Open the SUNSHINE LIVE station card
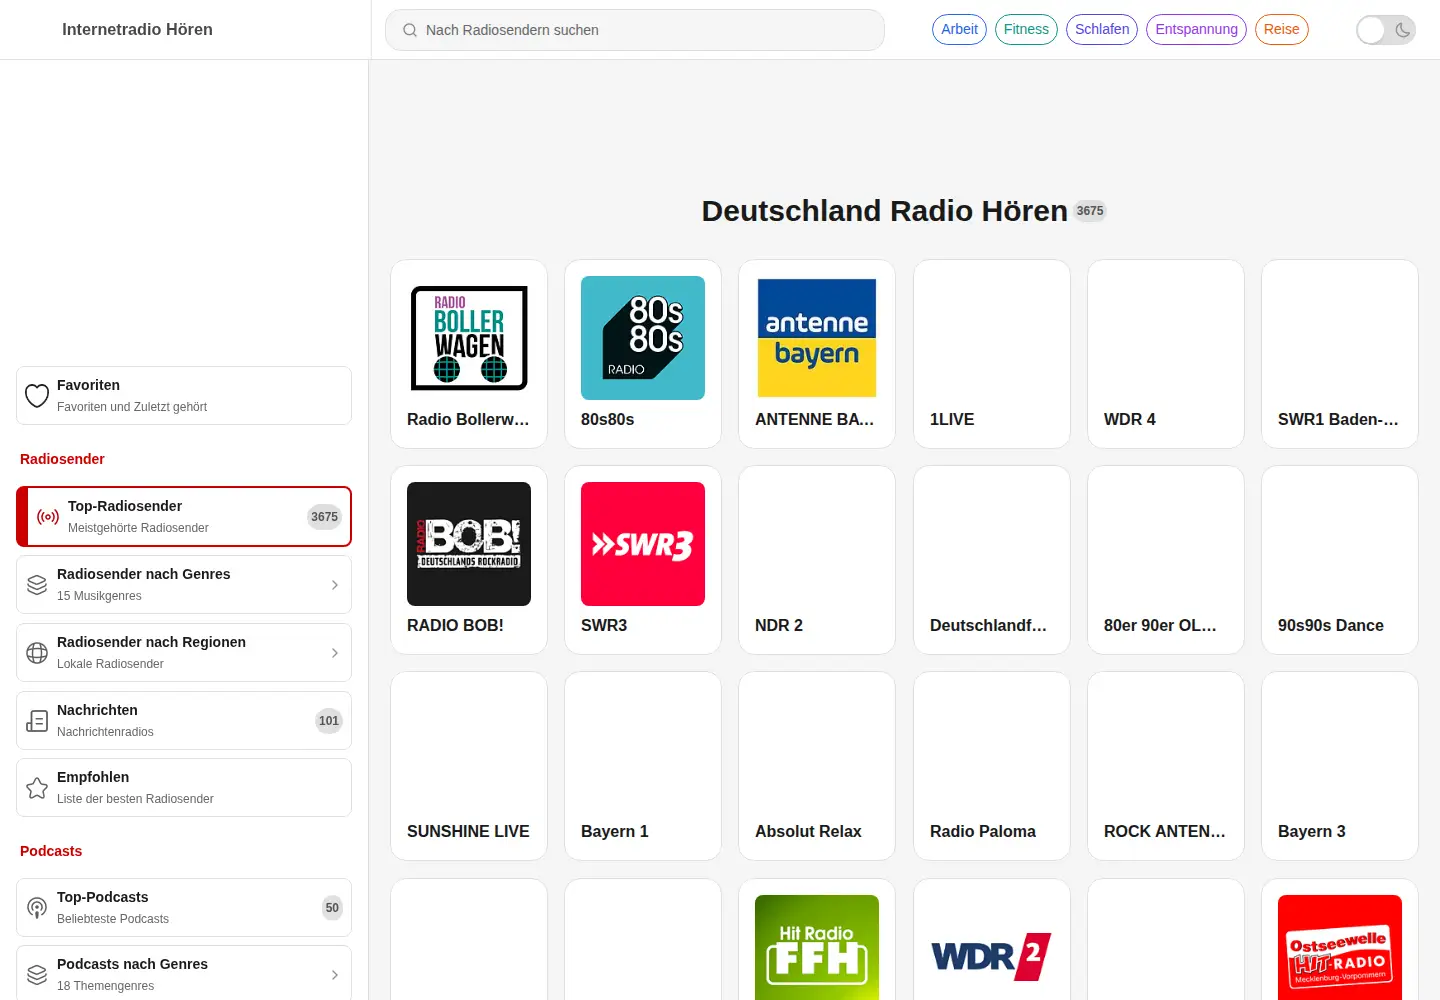This screenshot has height=1000, width=1440. coord(469,766)
